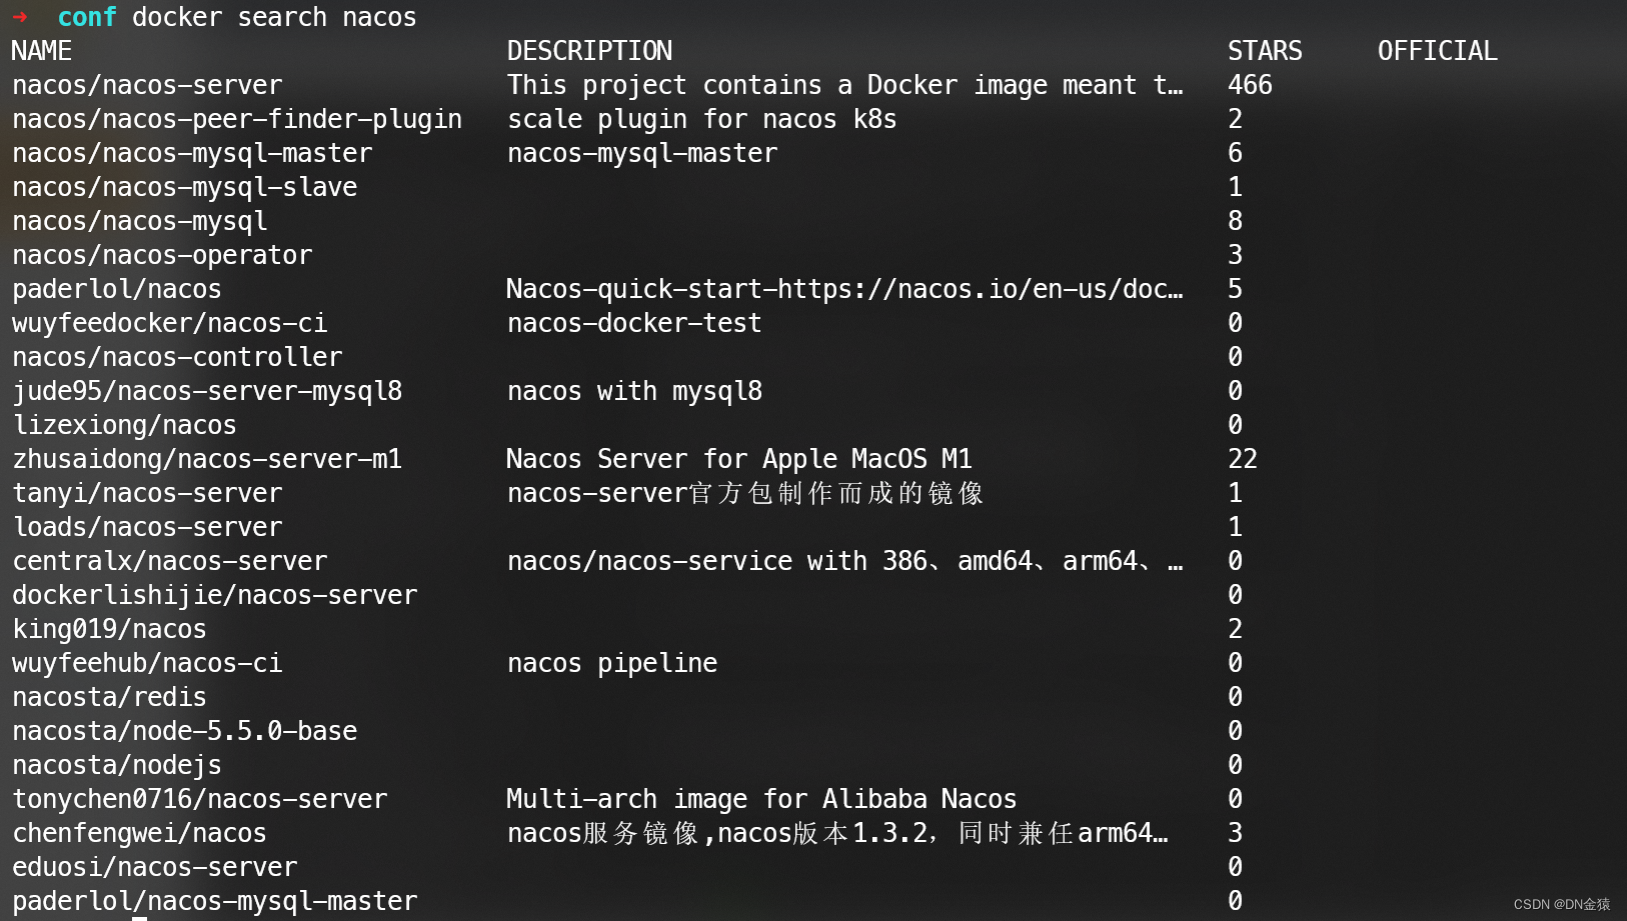Click 'jude95/nacos-server-mysql8' image name
This screenshot has width=1627, height=921.
tap(207, 391)
